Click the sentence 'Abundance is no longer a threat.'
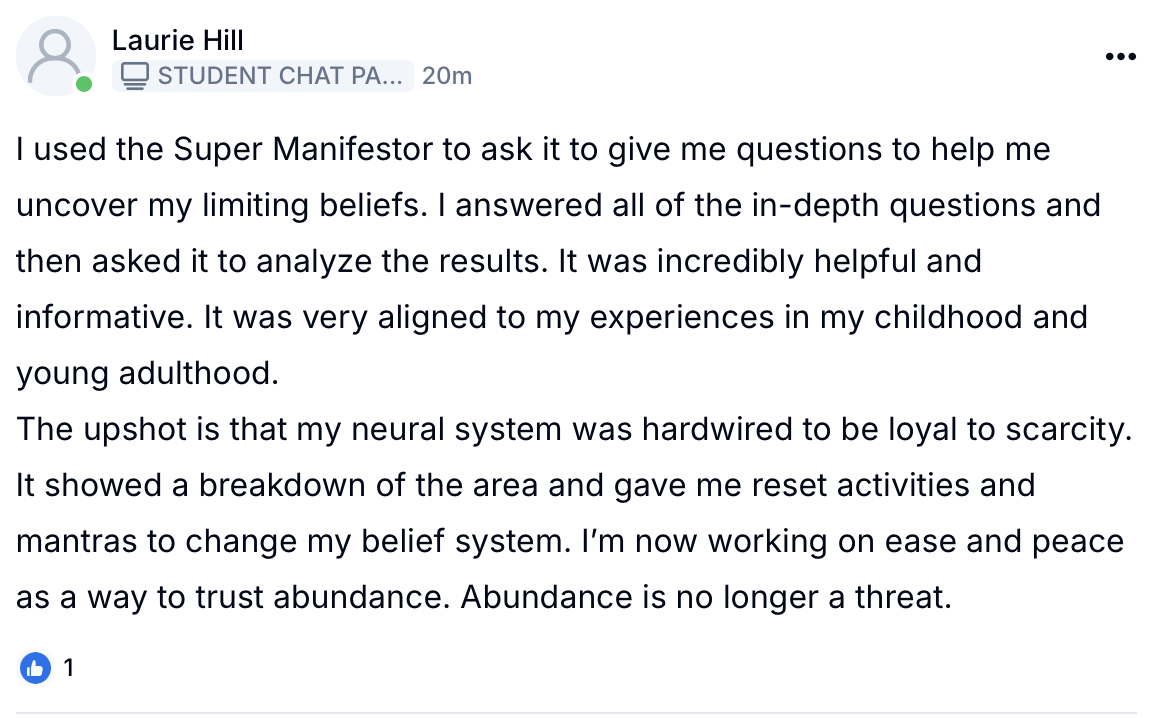This screenshot has height=718, width=1160. (x=703, y=598)
